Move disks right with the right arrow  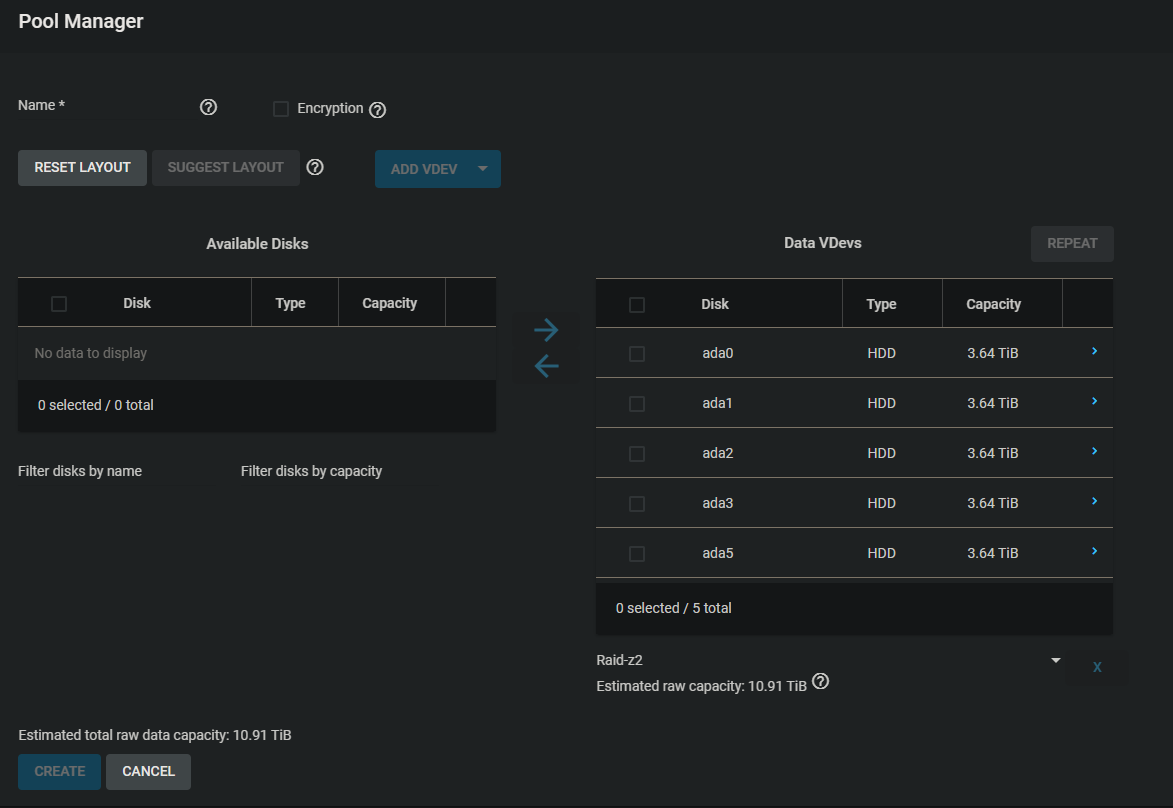pyautogui.click(x=546, y=330)
